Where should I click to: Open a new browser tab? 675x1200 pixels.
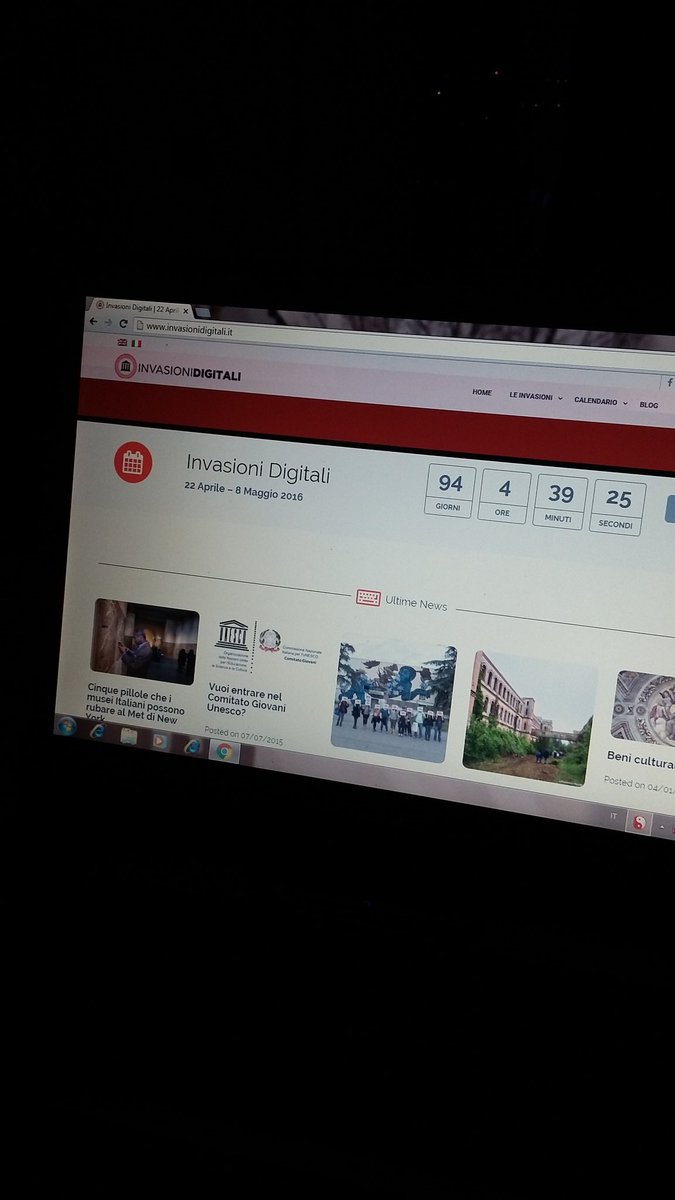(x=203, y=313)
